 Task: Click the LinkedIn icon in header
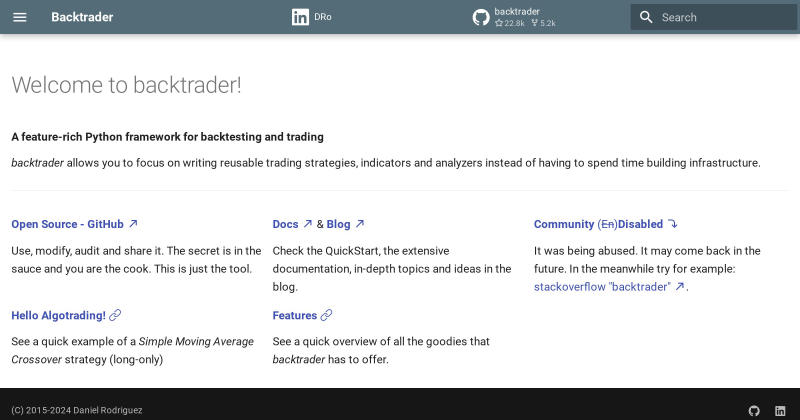pyautogui.click(x=300, y=17)
